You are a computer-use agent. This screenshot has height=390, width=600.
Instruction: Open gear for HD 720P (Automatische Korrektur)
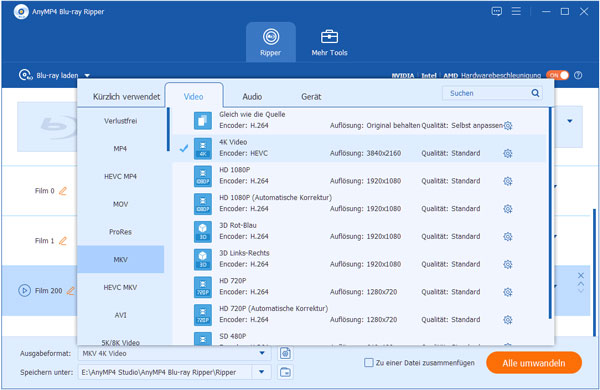click(x=508, y=320)
